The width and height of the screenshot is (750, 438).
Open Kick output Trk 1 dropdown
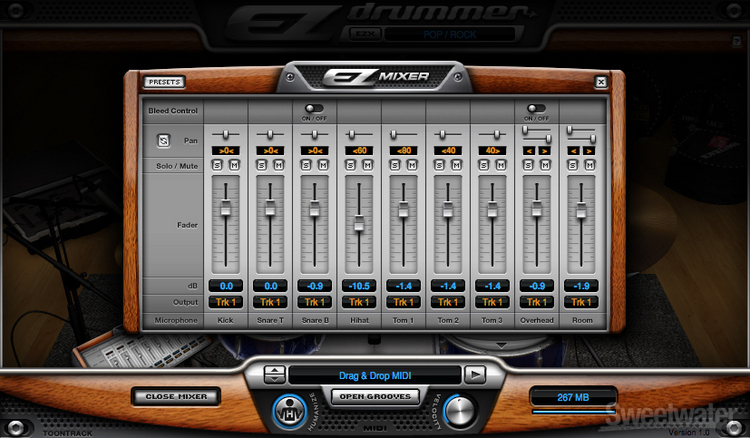226,302
